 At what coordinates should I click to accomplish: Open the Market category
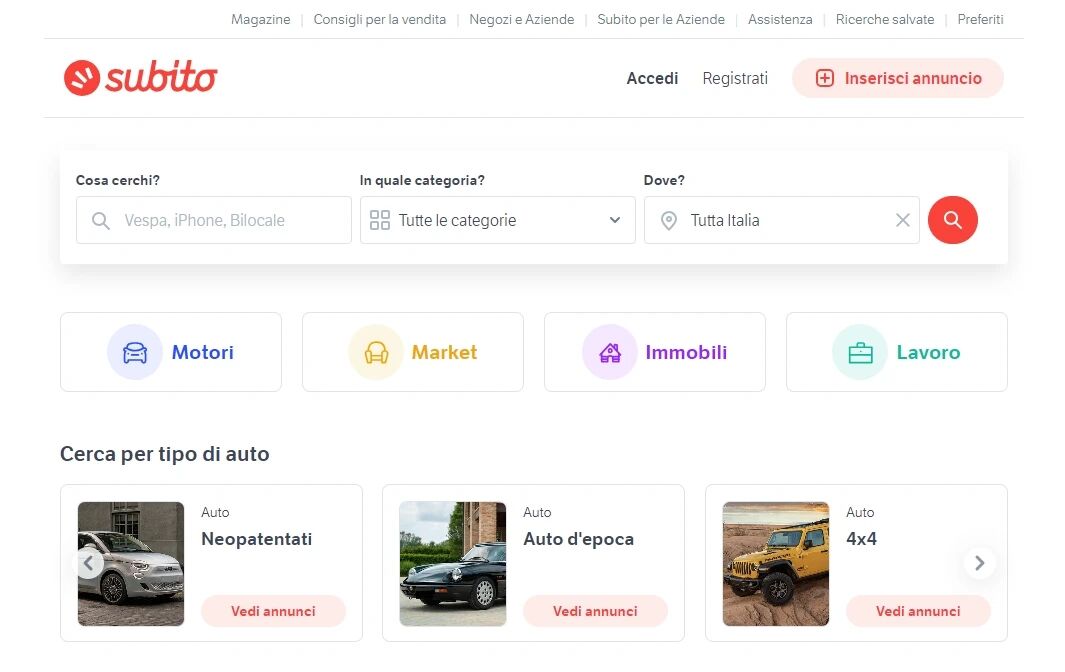coord(413,352)
